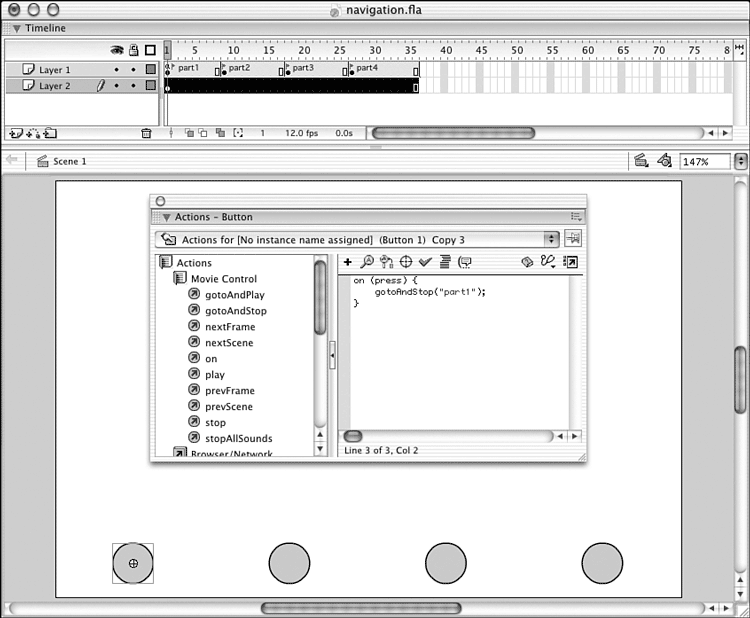Toggle Layer 1 outline color square

coord(151,69)
